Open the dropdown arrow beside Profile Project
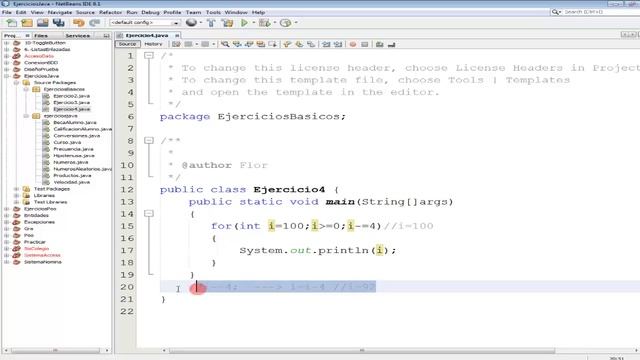This screenshot has height=360, width=640. tap(296, 23)
